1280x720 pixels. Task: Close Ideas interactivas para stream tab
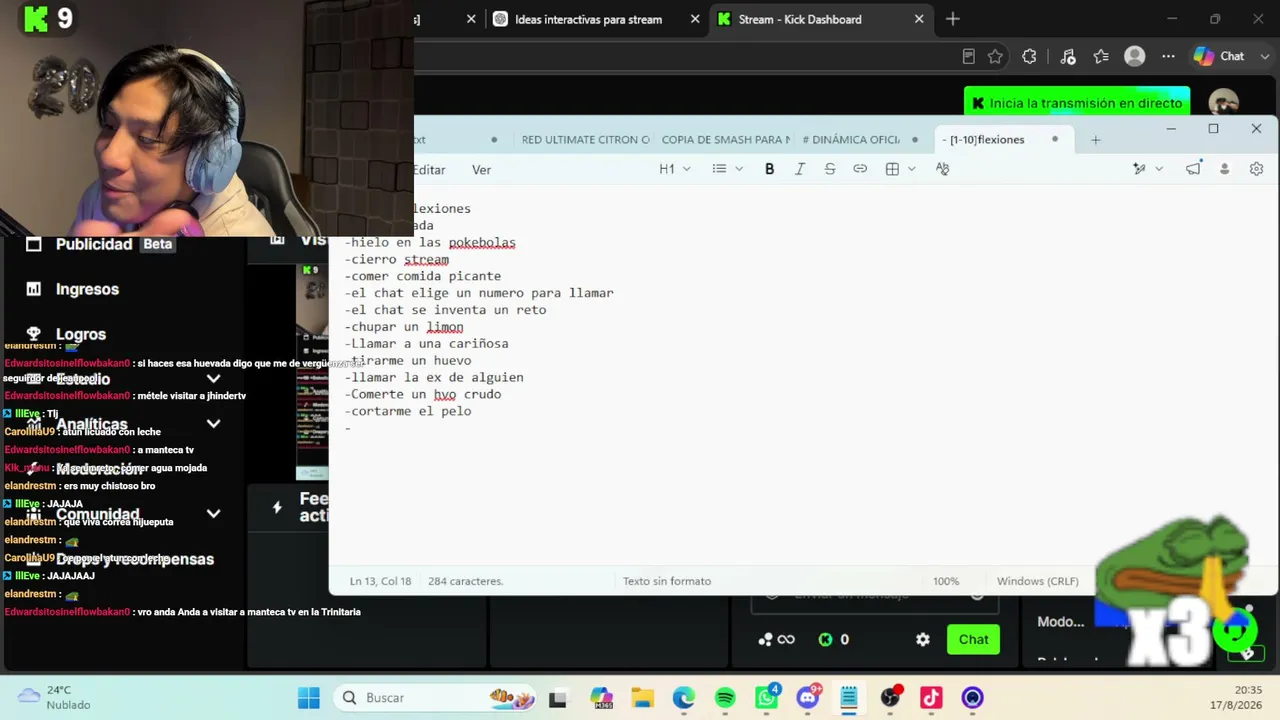pyautogui.click(x=695, y=19)
